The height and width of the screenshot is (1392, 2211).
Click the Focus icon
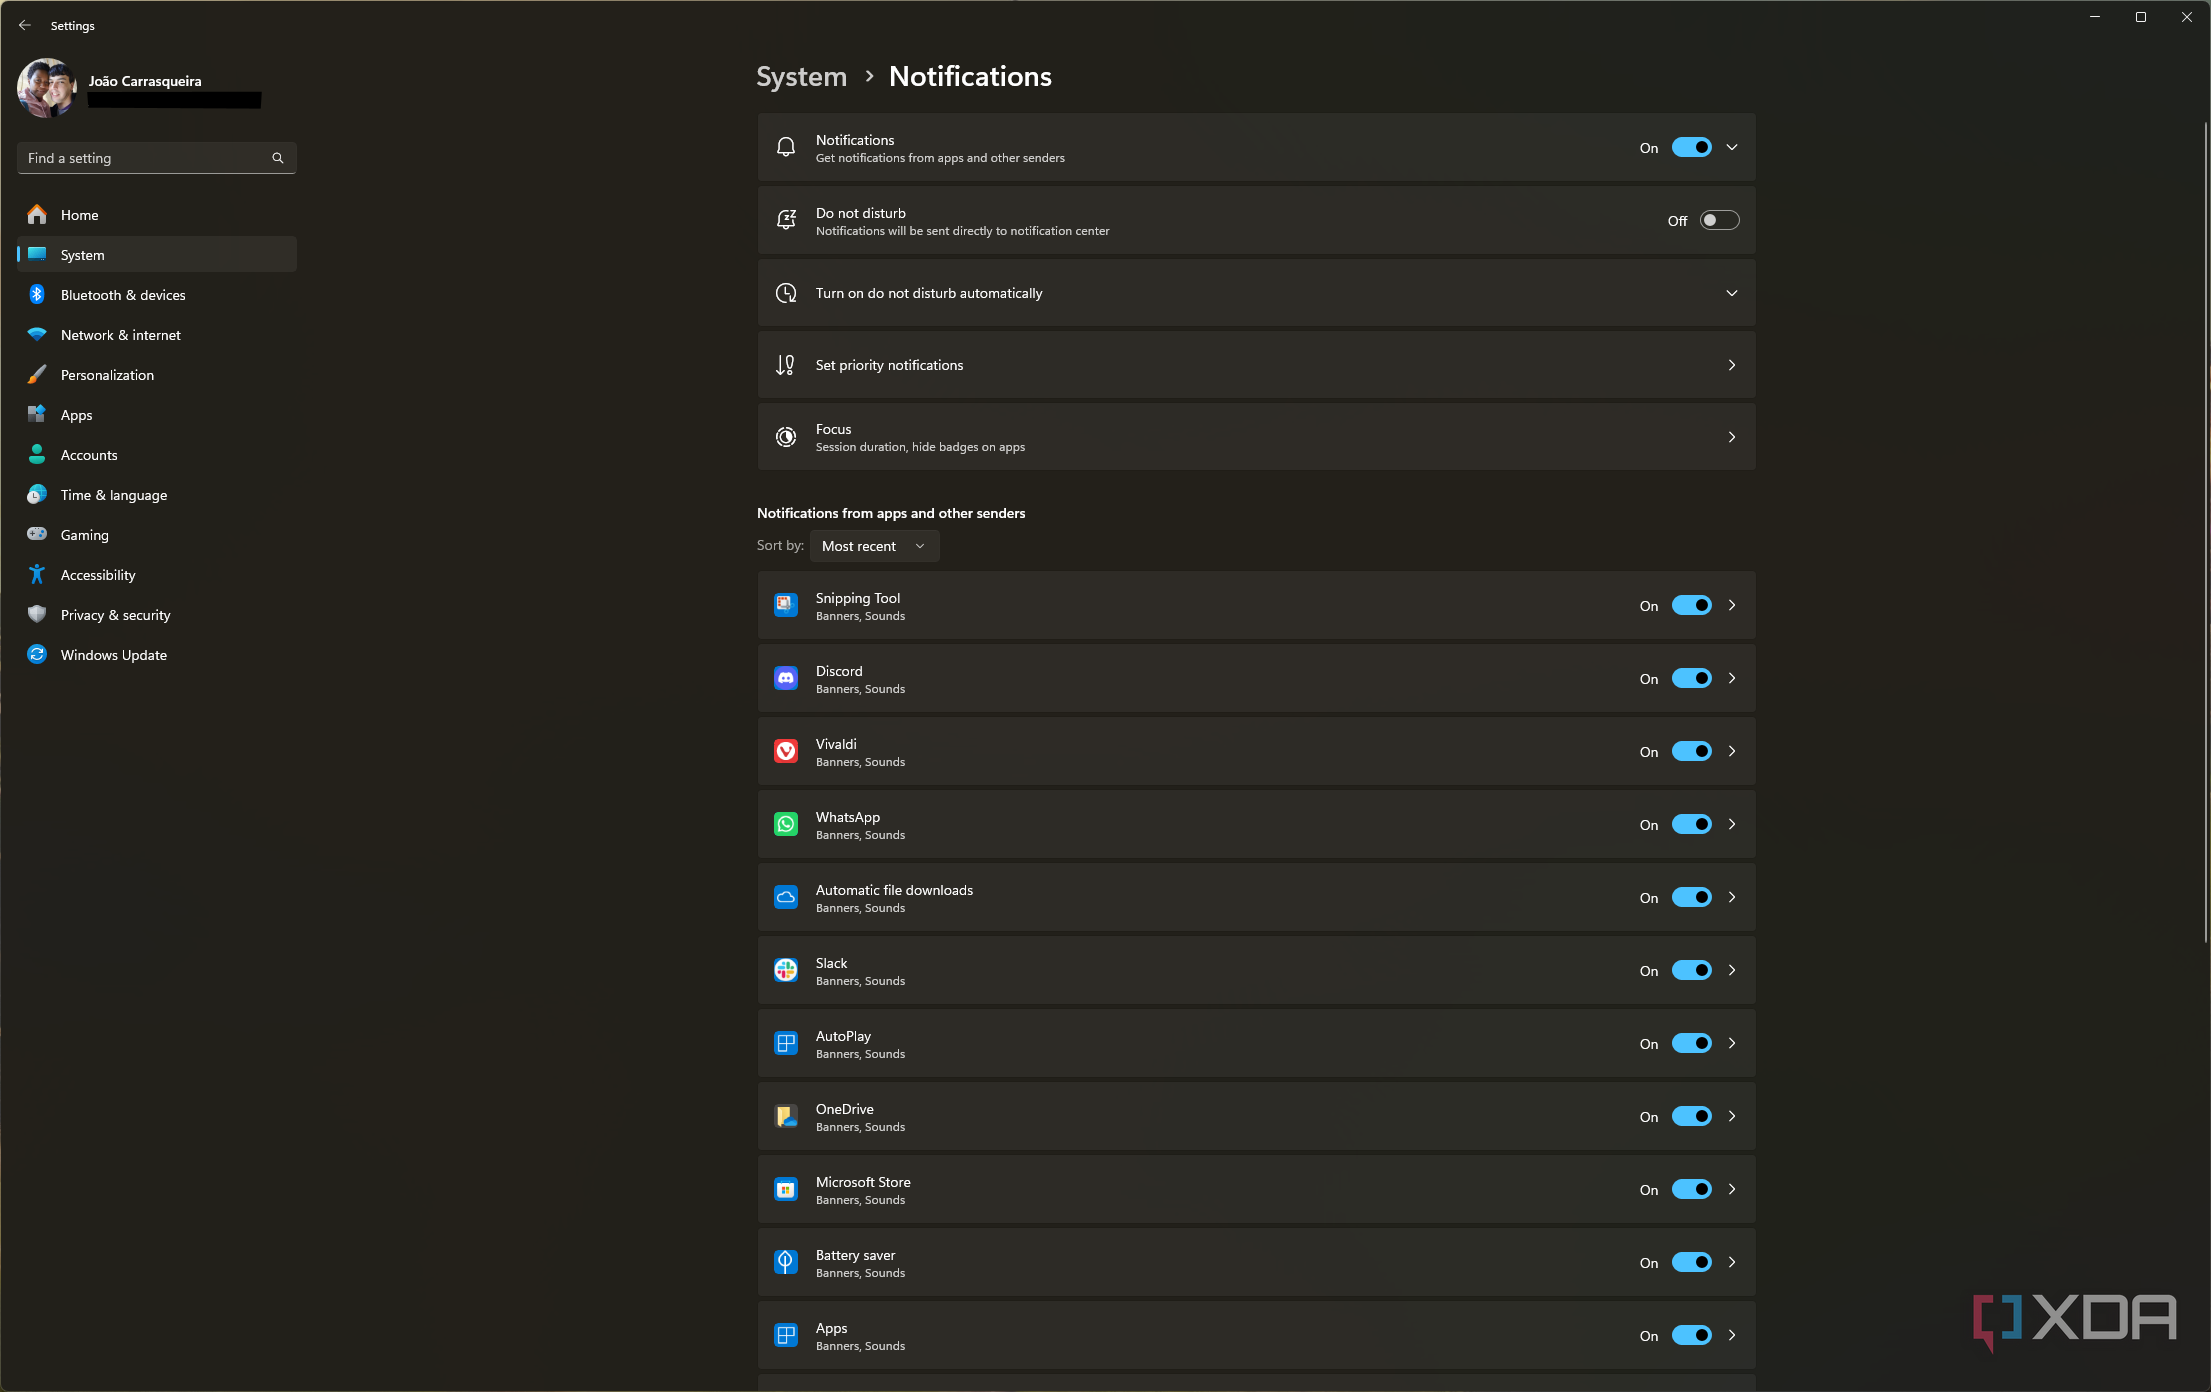(x=786, y=437)
